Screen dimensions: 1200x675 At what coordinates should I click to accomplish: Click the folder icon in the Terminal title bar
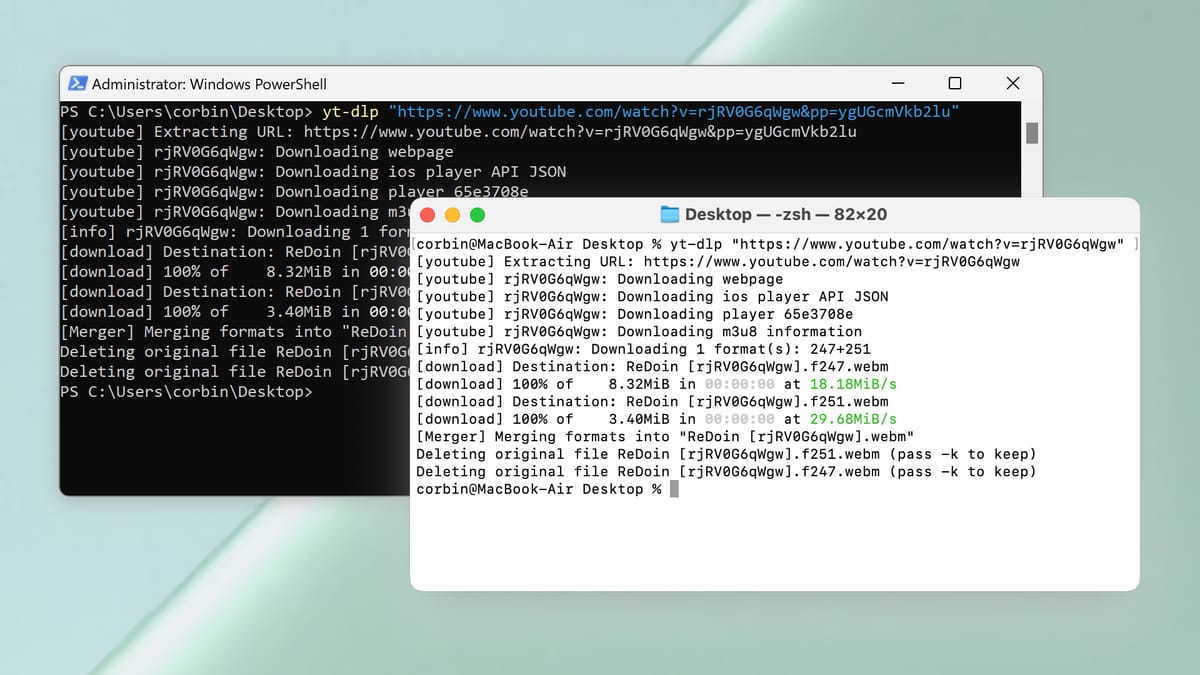coord(670,215)
